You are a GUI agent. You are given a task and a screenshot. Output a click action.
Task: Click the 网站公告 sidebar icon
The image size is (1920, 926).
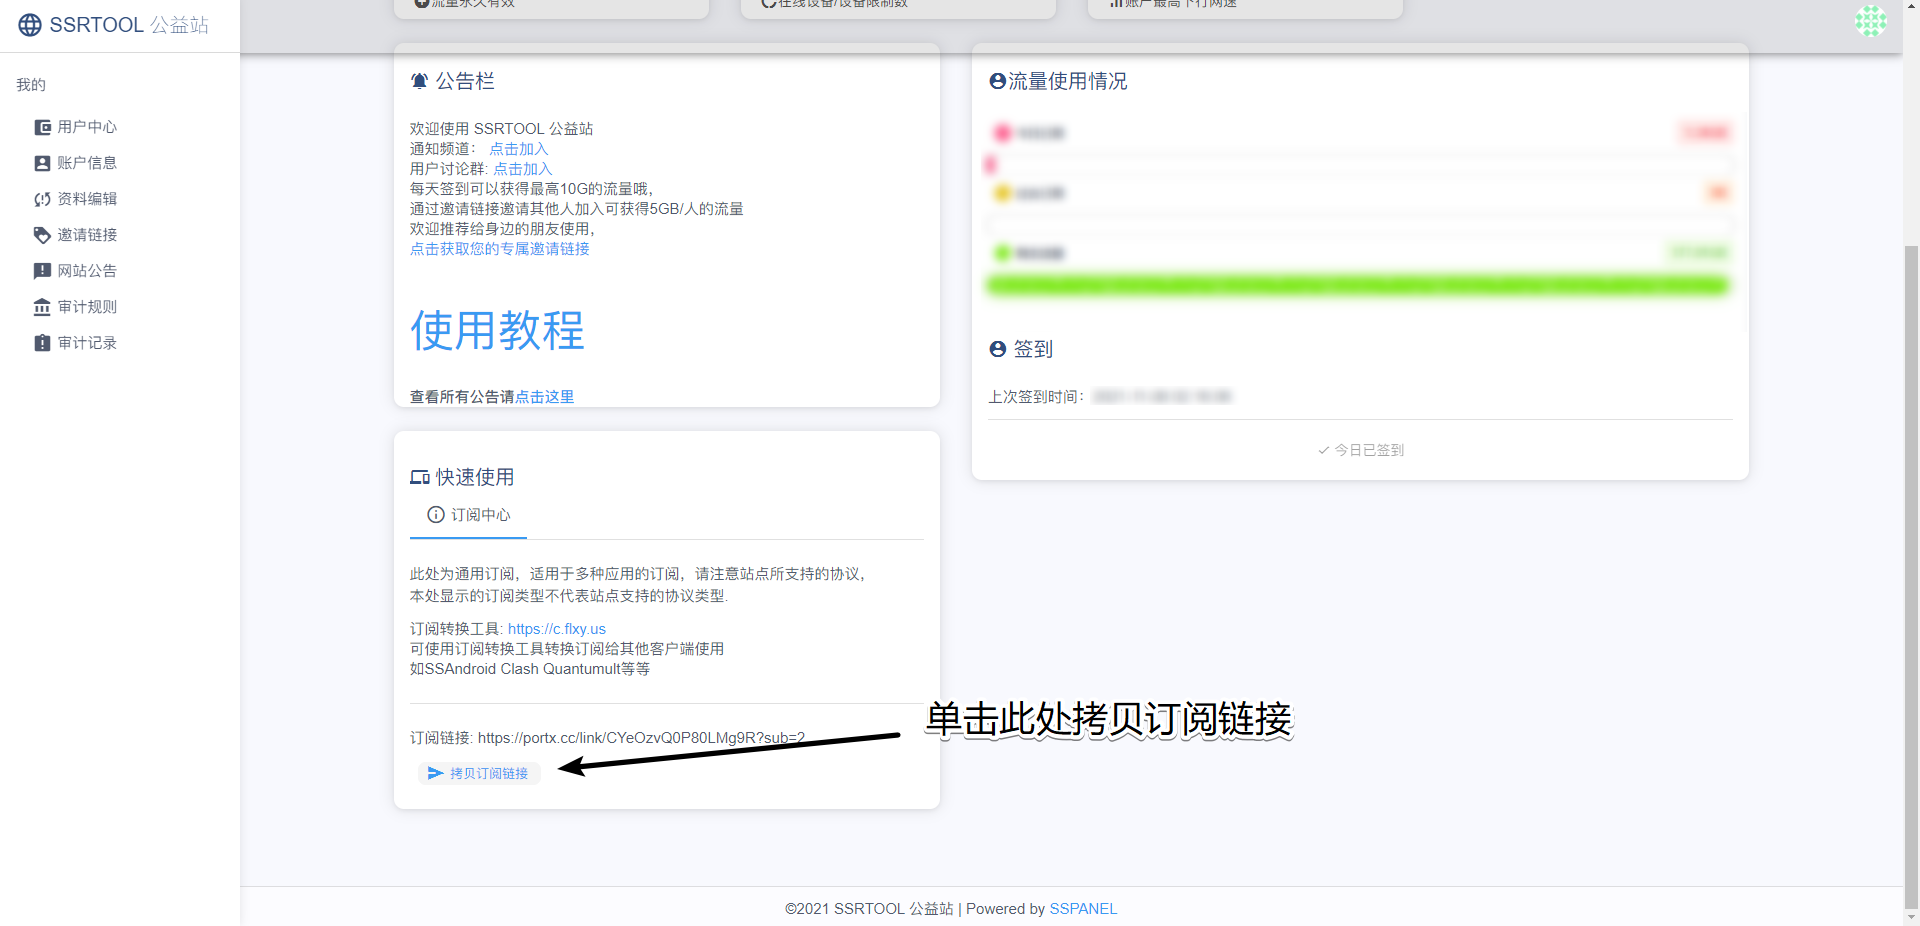click(42, 271)
